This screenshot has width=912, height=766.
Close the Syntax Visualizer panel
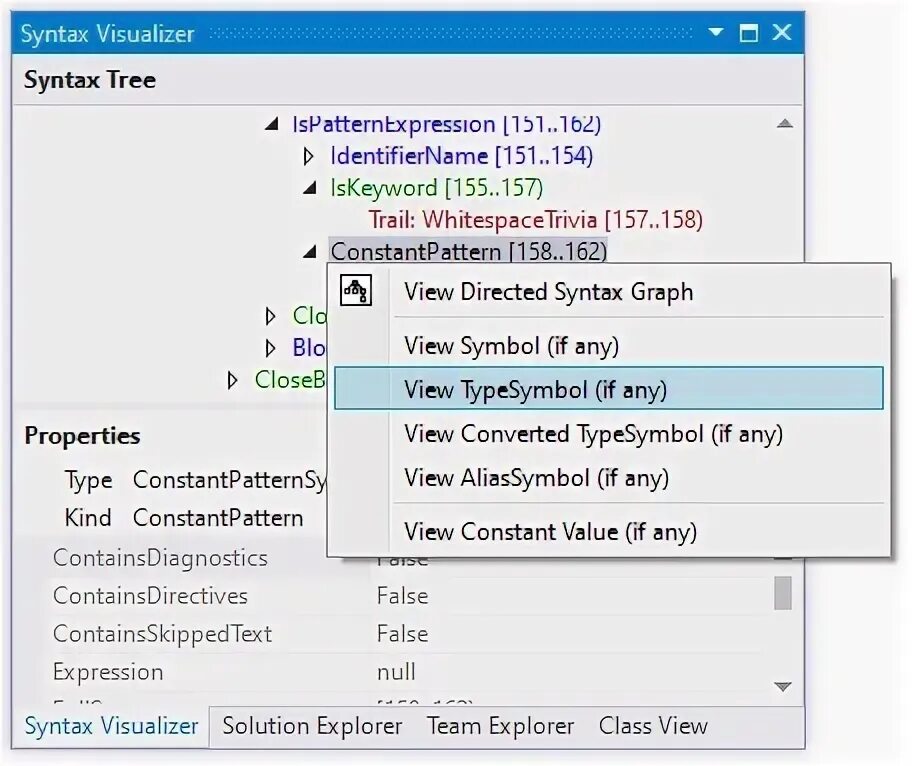coord(782,32)
